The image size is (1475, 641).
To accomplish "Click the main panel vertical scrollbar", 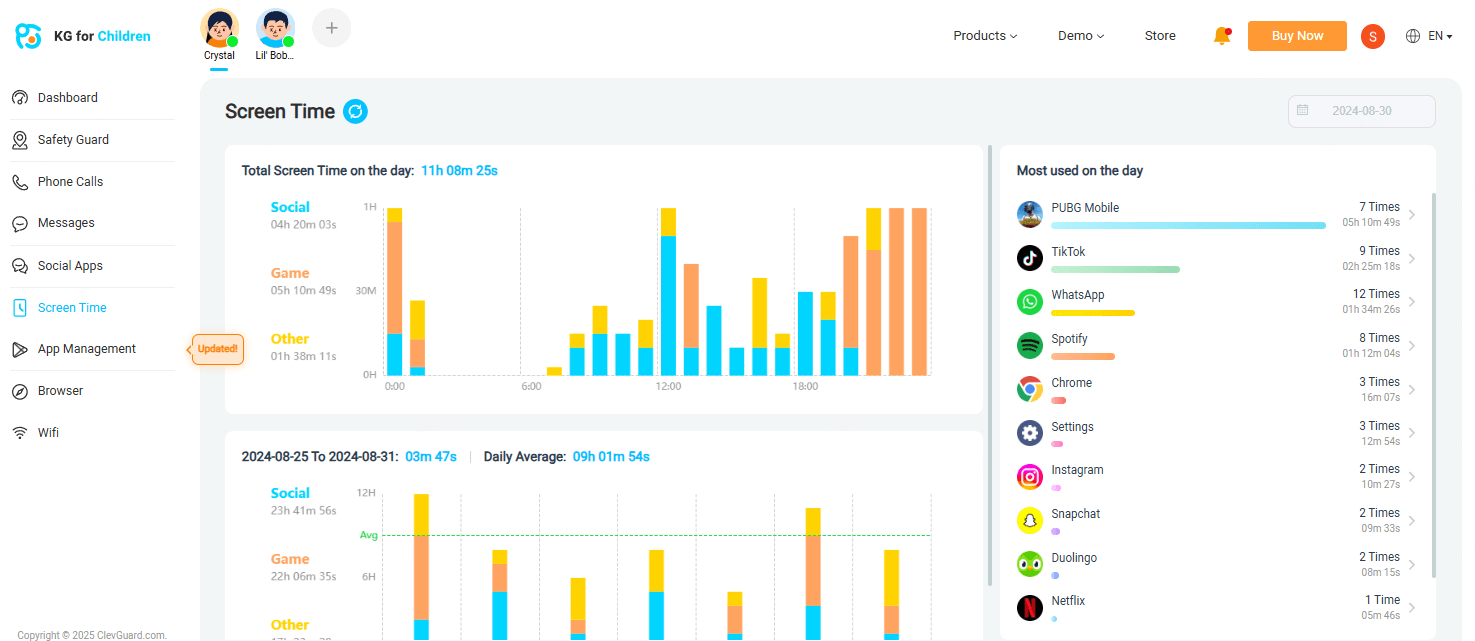I will click(x=990, y=365).
